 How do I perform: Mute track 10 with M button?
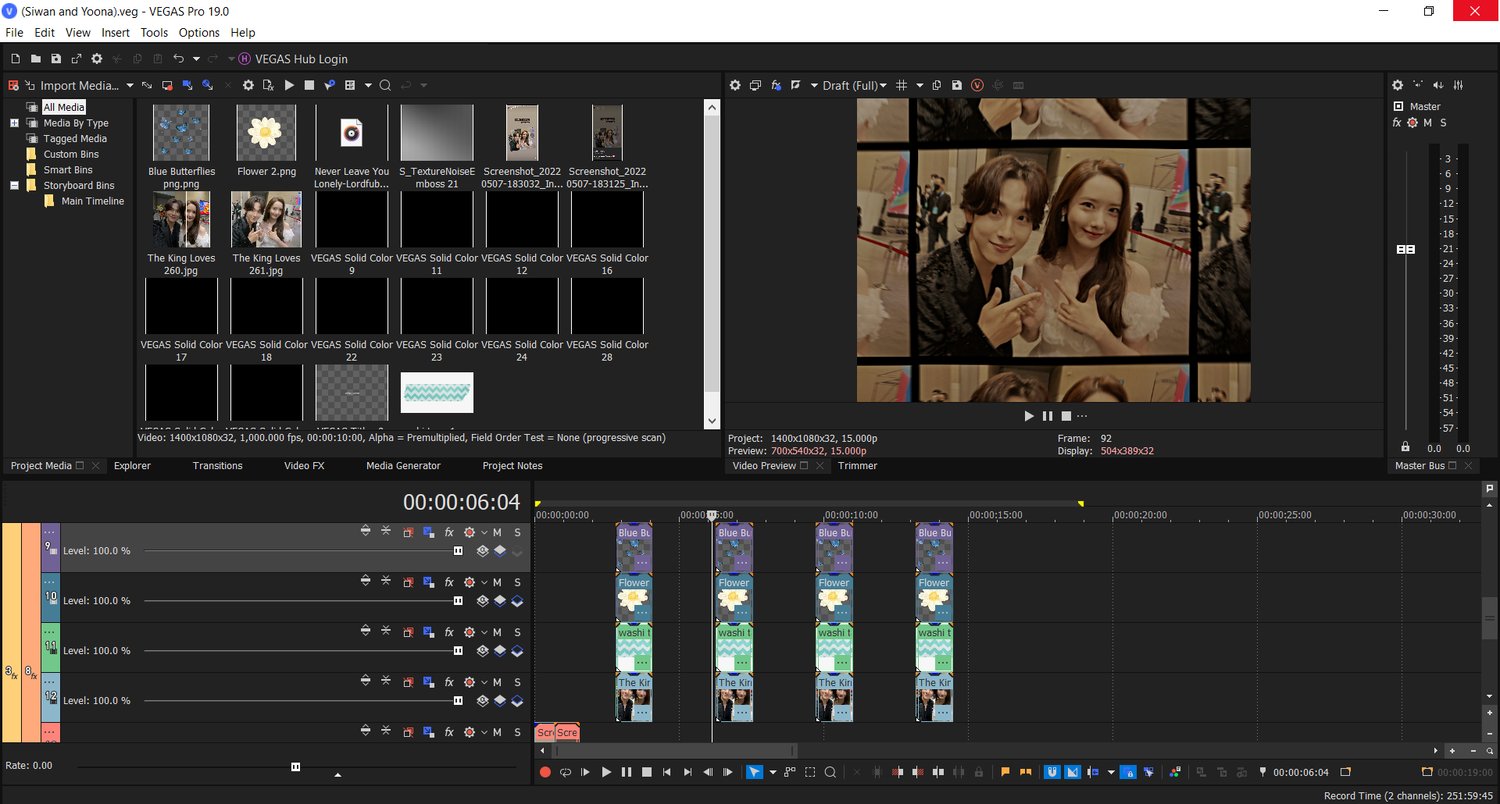coord(497,582)
